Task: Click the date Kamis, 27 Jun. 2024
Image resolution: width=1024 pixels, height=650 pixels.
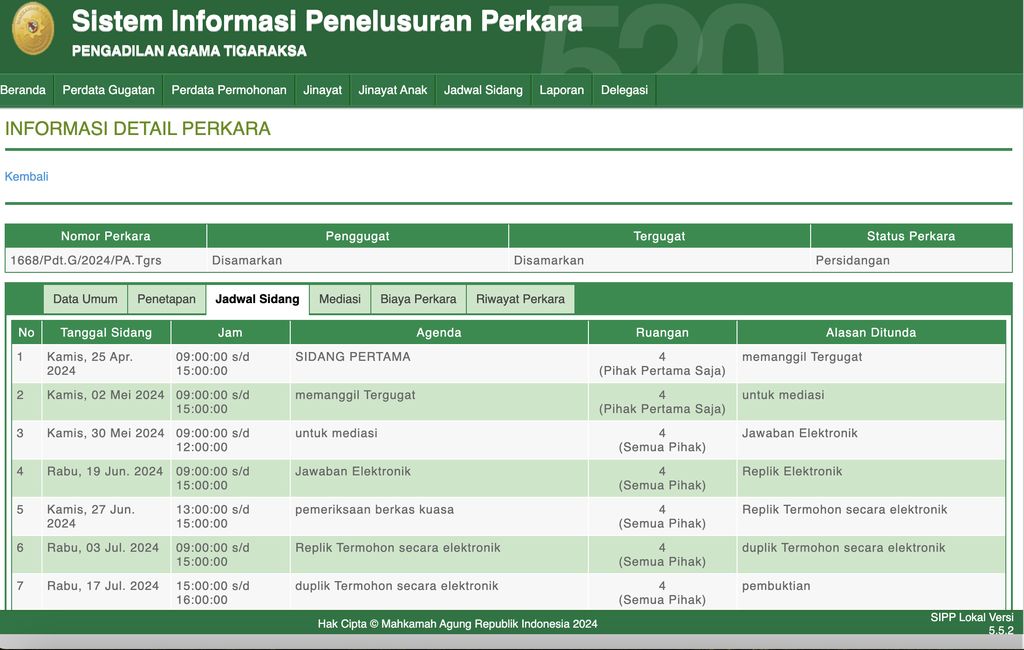Action: [x=91, y=516]
